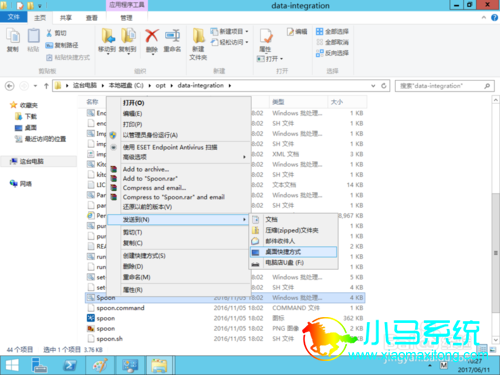Click the Refresh icon in the address bar
Screen dimensions: 500x375
tap(384, 86)
